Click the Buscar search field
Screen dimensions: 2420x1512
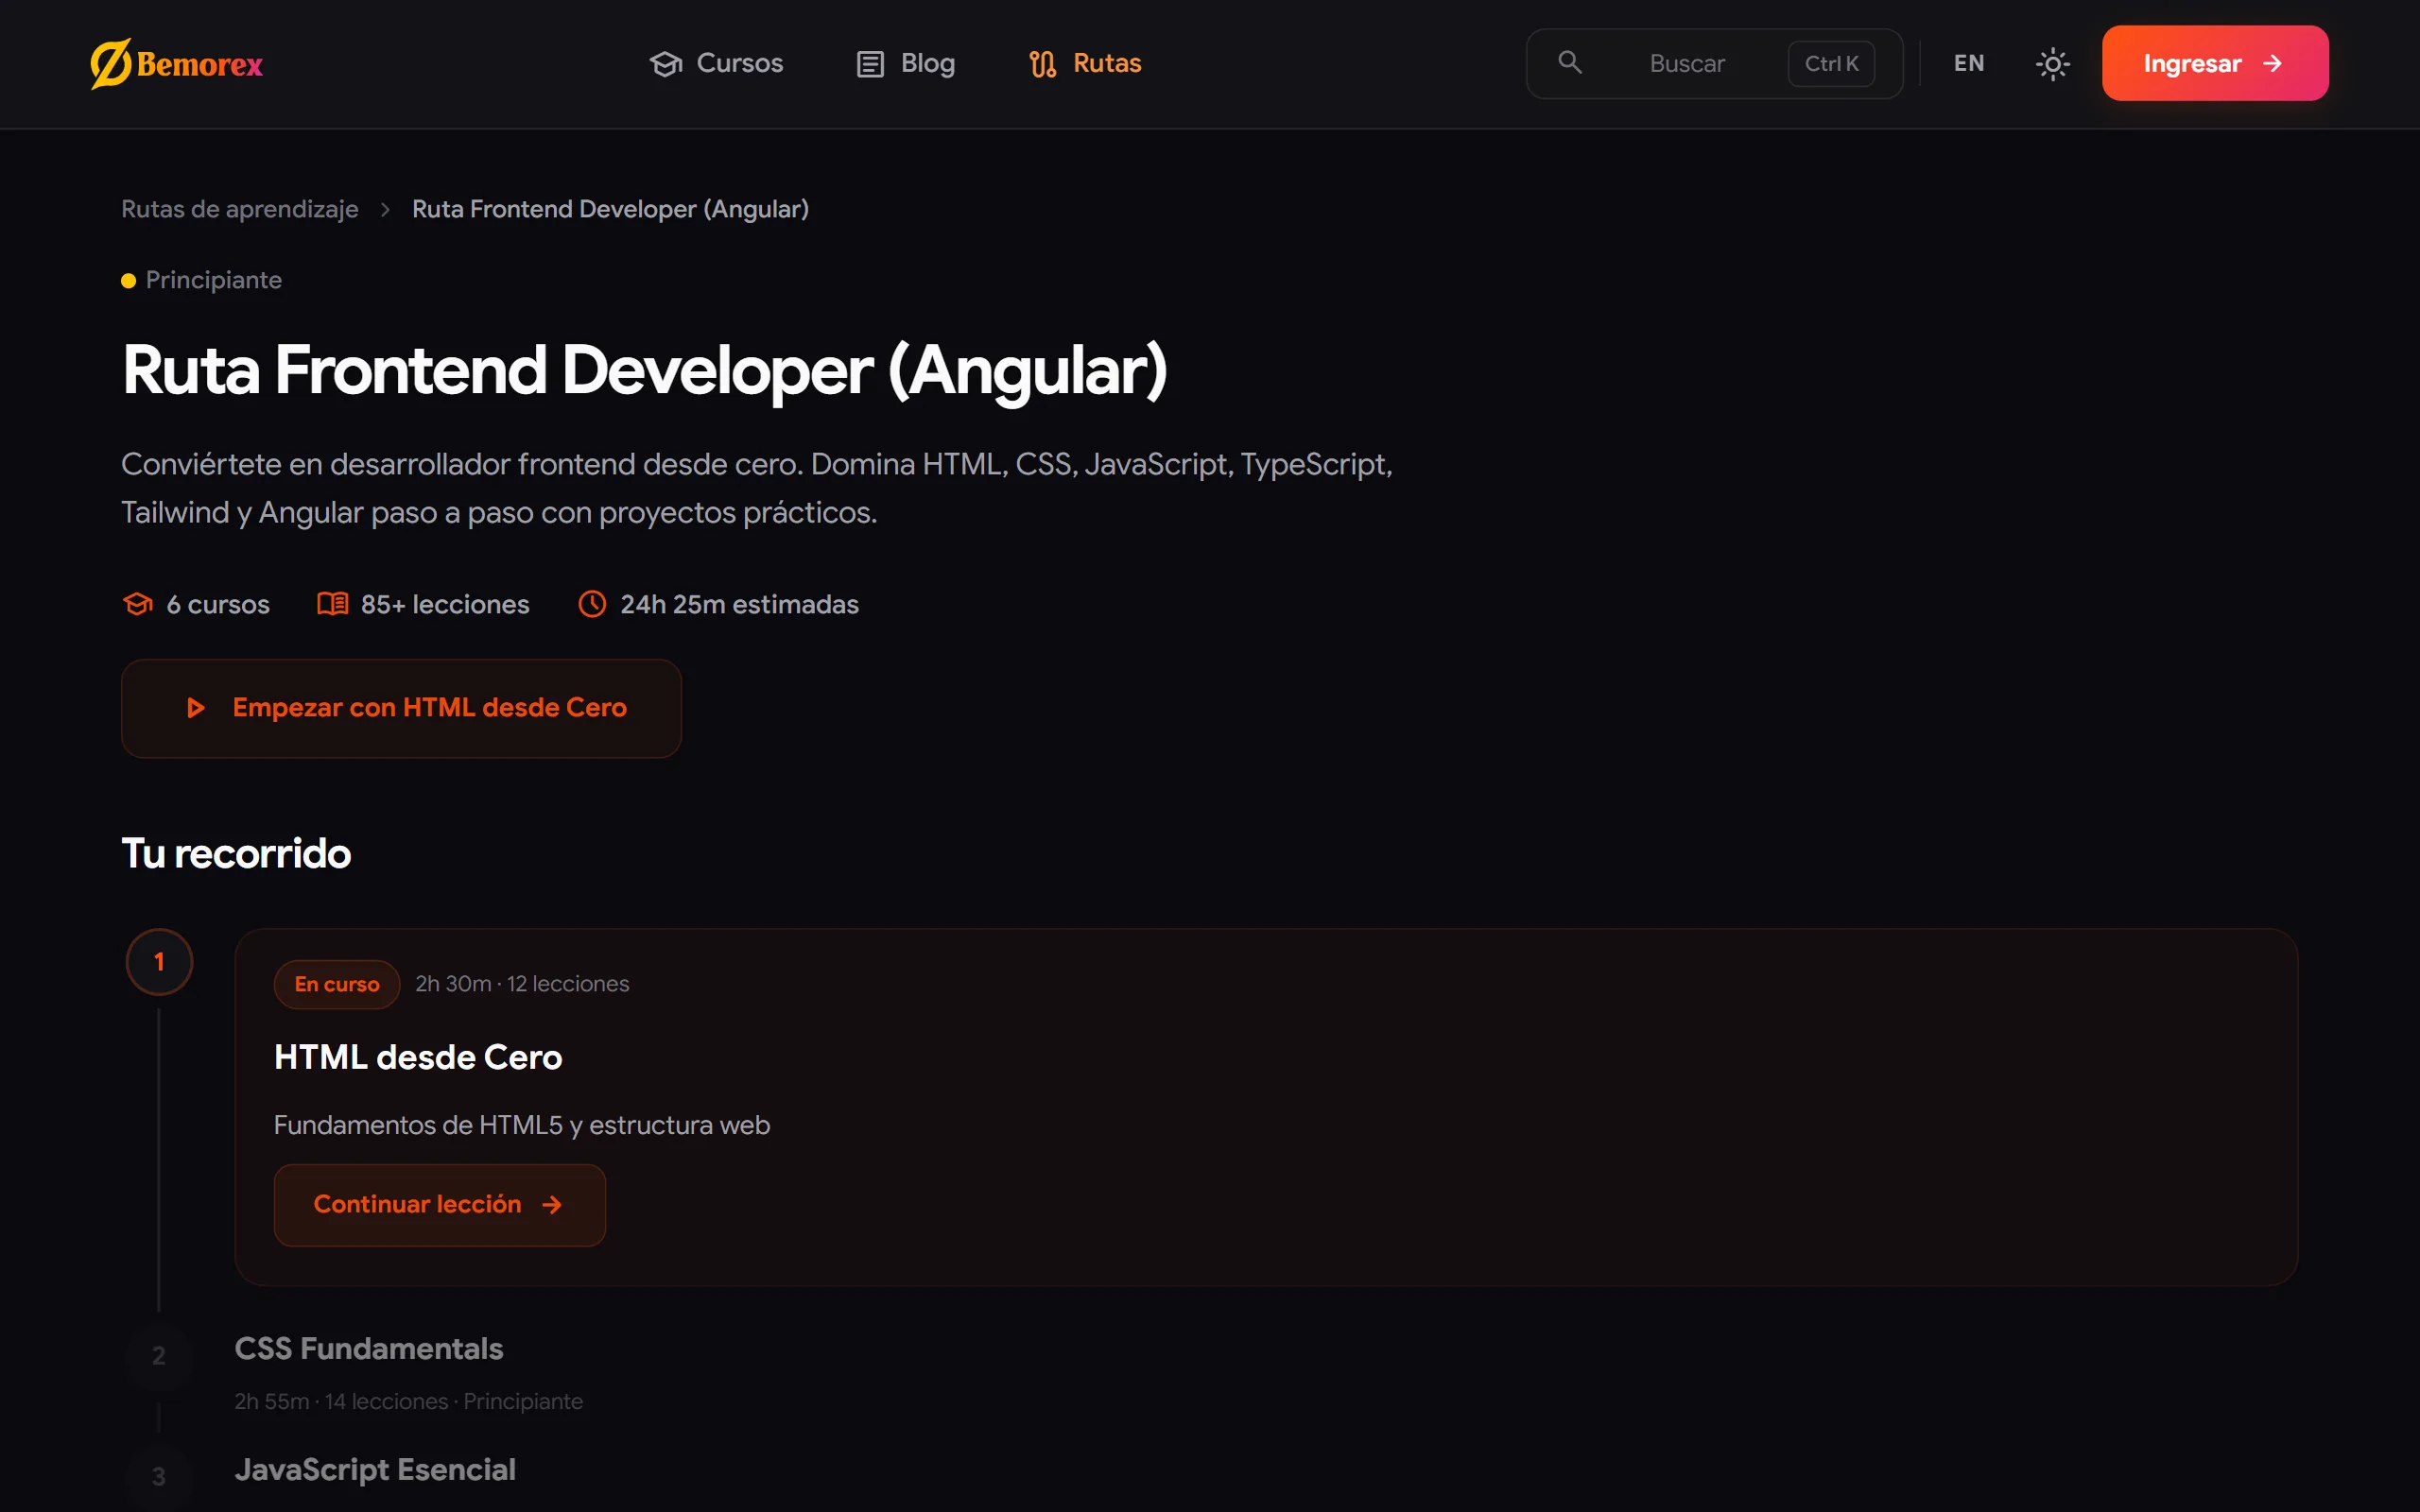pyautogui.click(x=1714, y=63)
